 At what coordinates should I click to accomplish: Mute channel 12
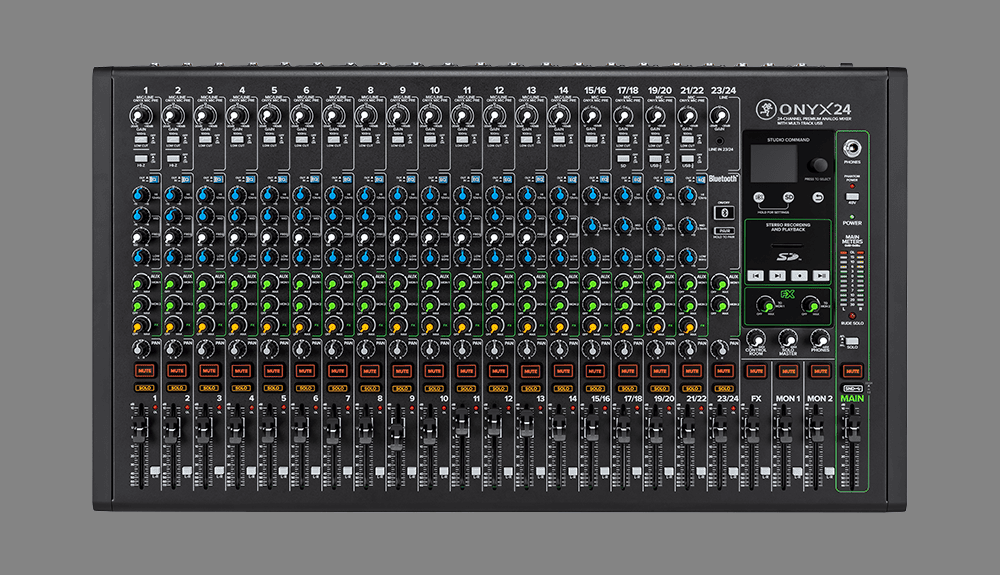499,370
